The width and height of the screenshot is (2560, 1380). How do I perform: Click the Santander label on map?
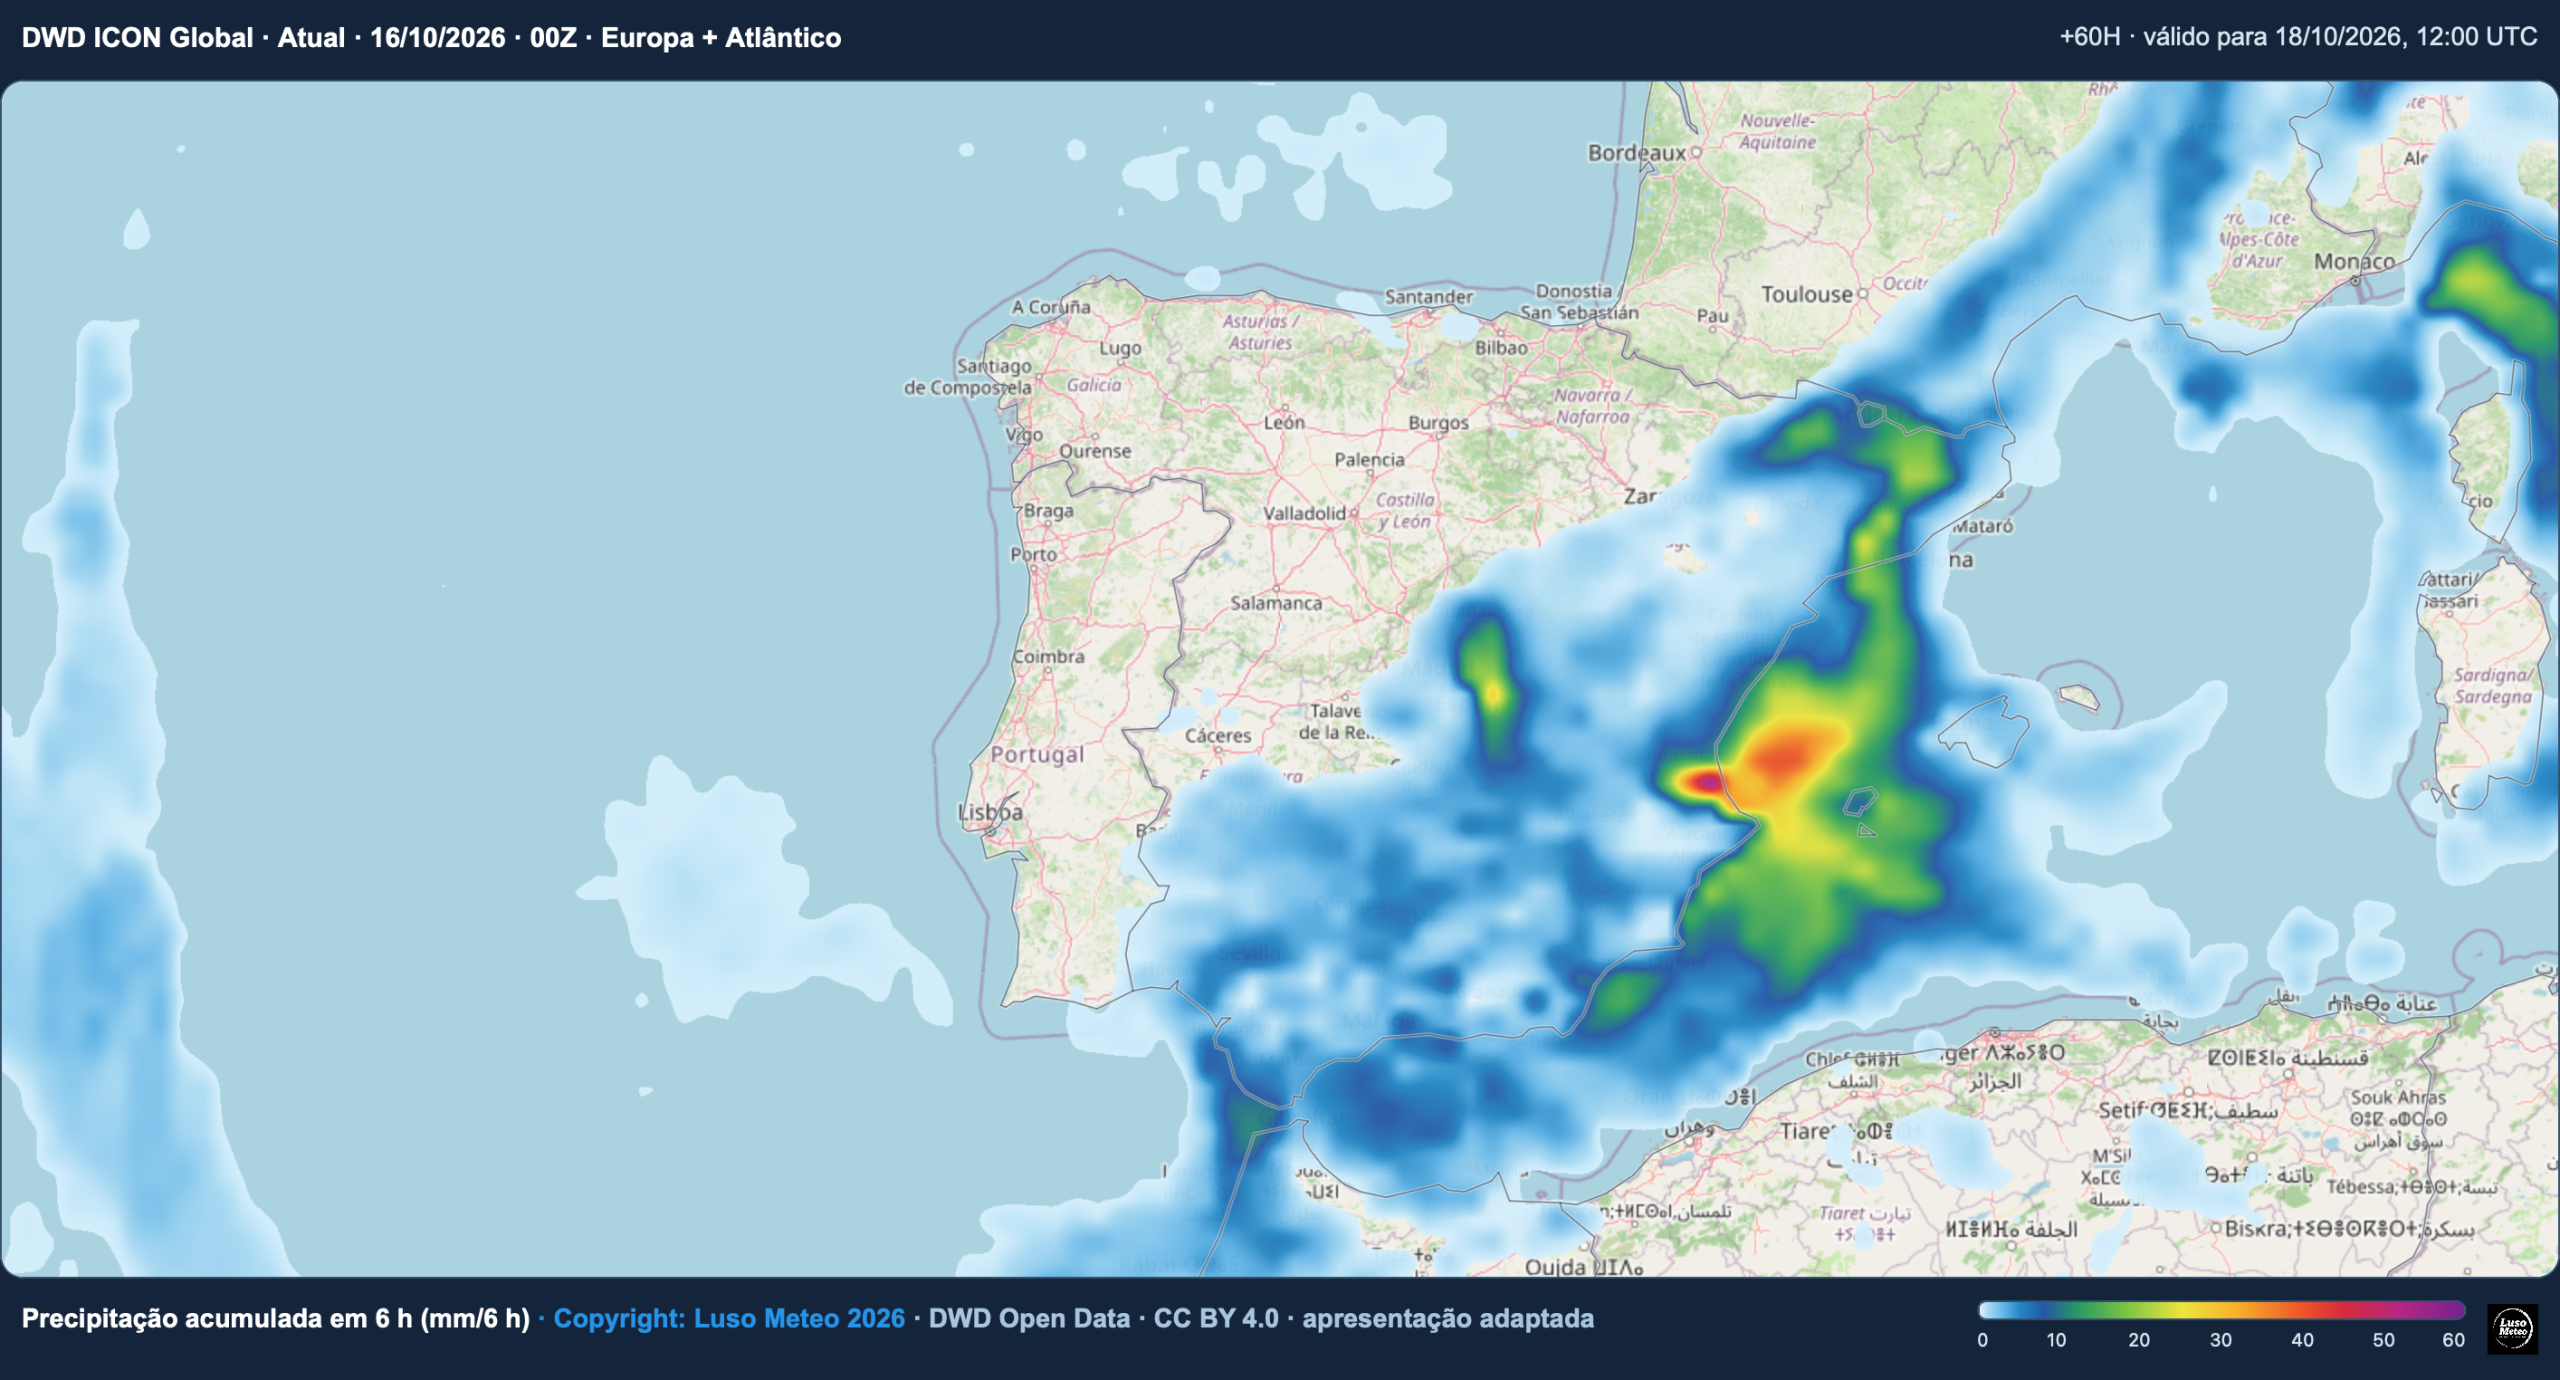[x=1429, y=296]
